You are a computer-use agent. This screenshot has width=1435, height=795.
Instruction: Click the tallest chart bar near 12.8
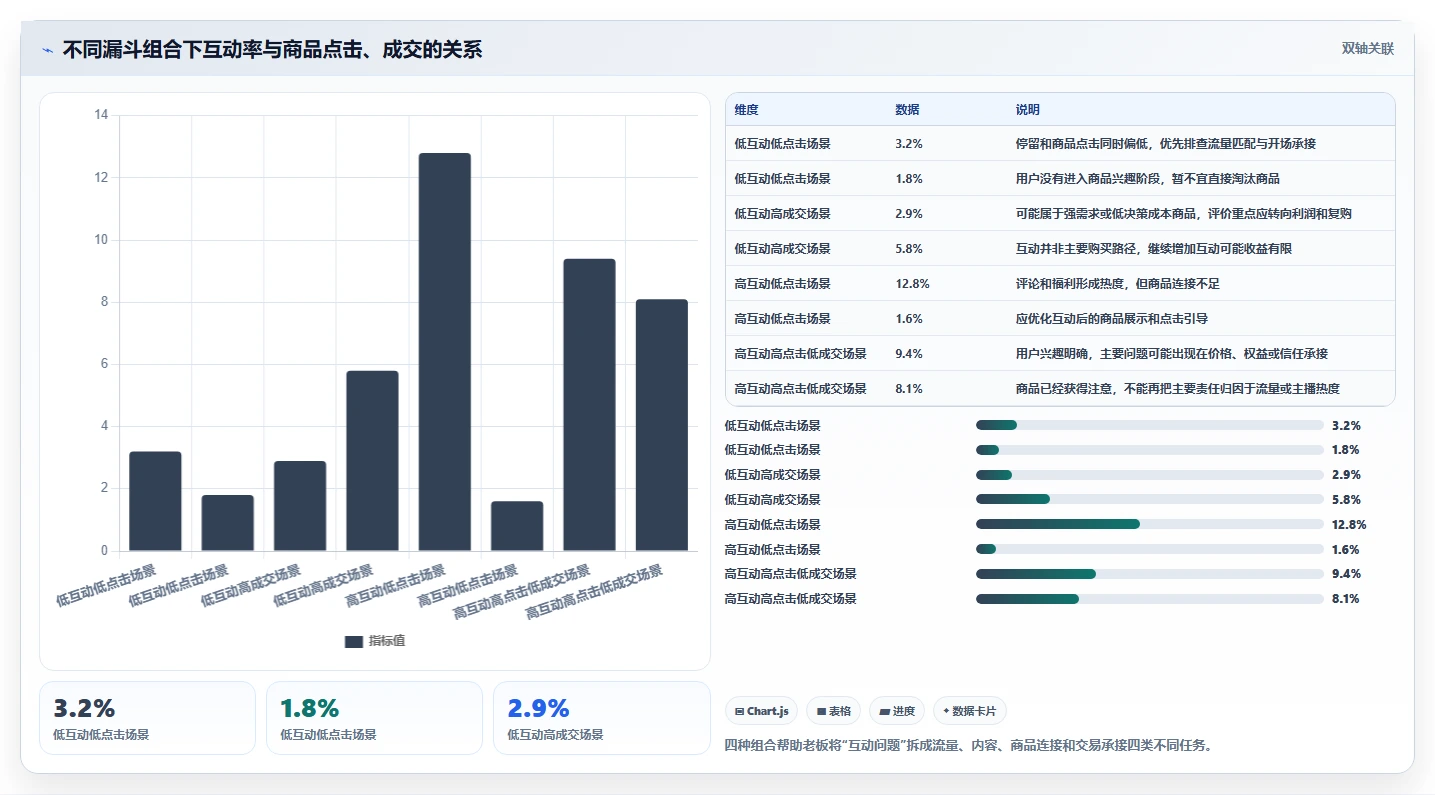(x=444, y=352)
